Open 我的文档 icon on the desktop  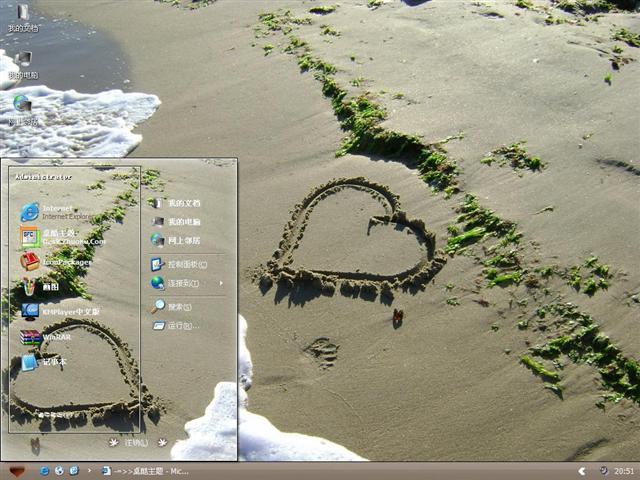[23, 18]
